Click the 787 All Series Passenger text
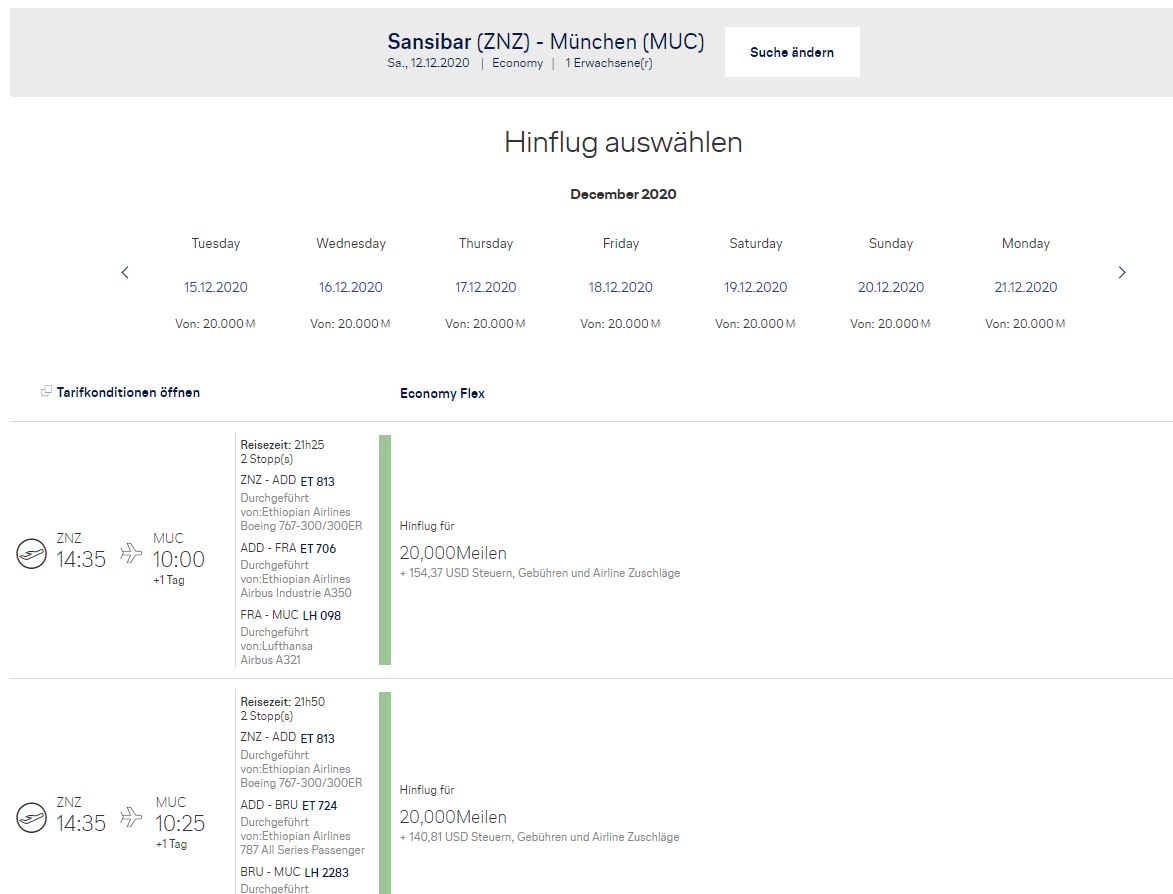 click(302, 850)
